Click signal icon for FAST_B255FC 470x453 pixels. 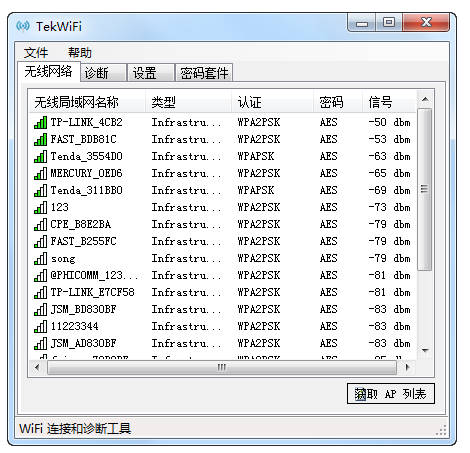[x=40, y=241]
